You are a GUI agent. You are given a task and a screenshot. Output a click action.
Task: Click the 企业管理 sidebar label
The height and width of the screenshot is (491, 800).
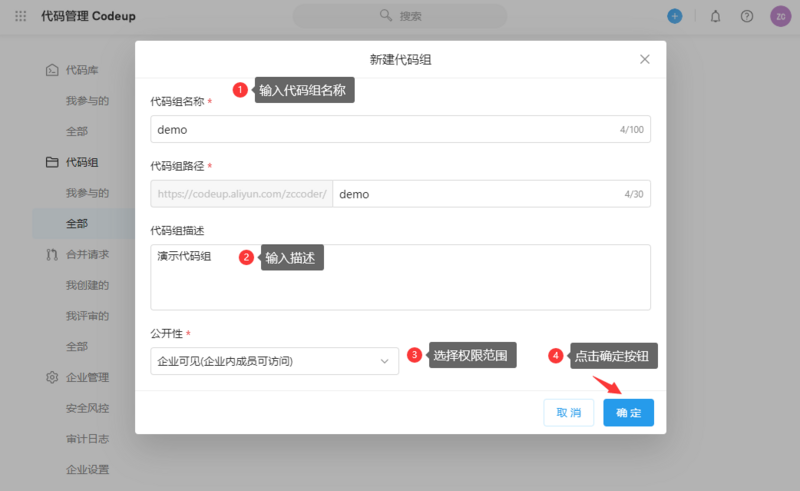(87, 377)
